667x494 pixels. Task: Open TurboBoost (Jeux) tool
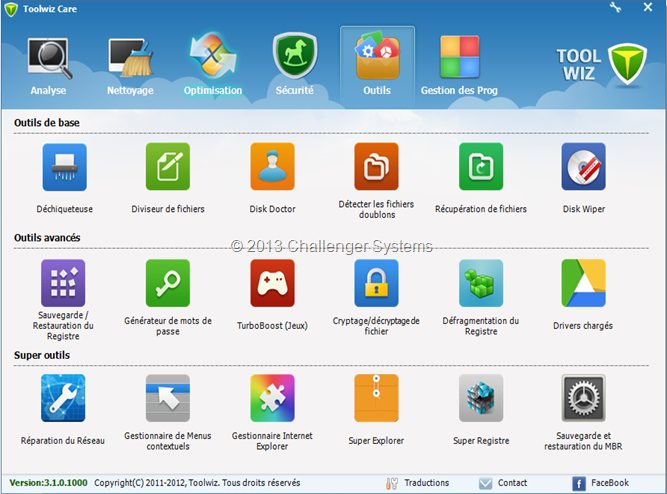[273, 283]
